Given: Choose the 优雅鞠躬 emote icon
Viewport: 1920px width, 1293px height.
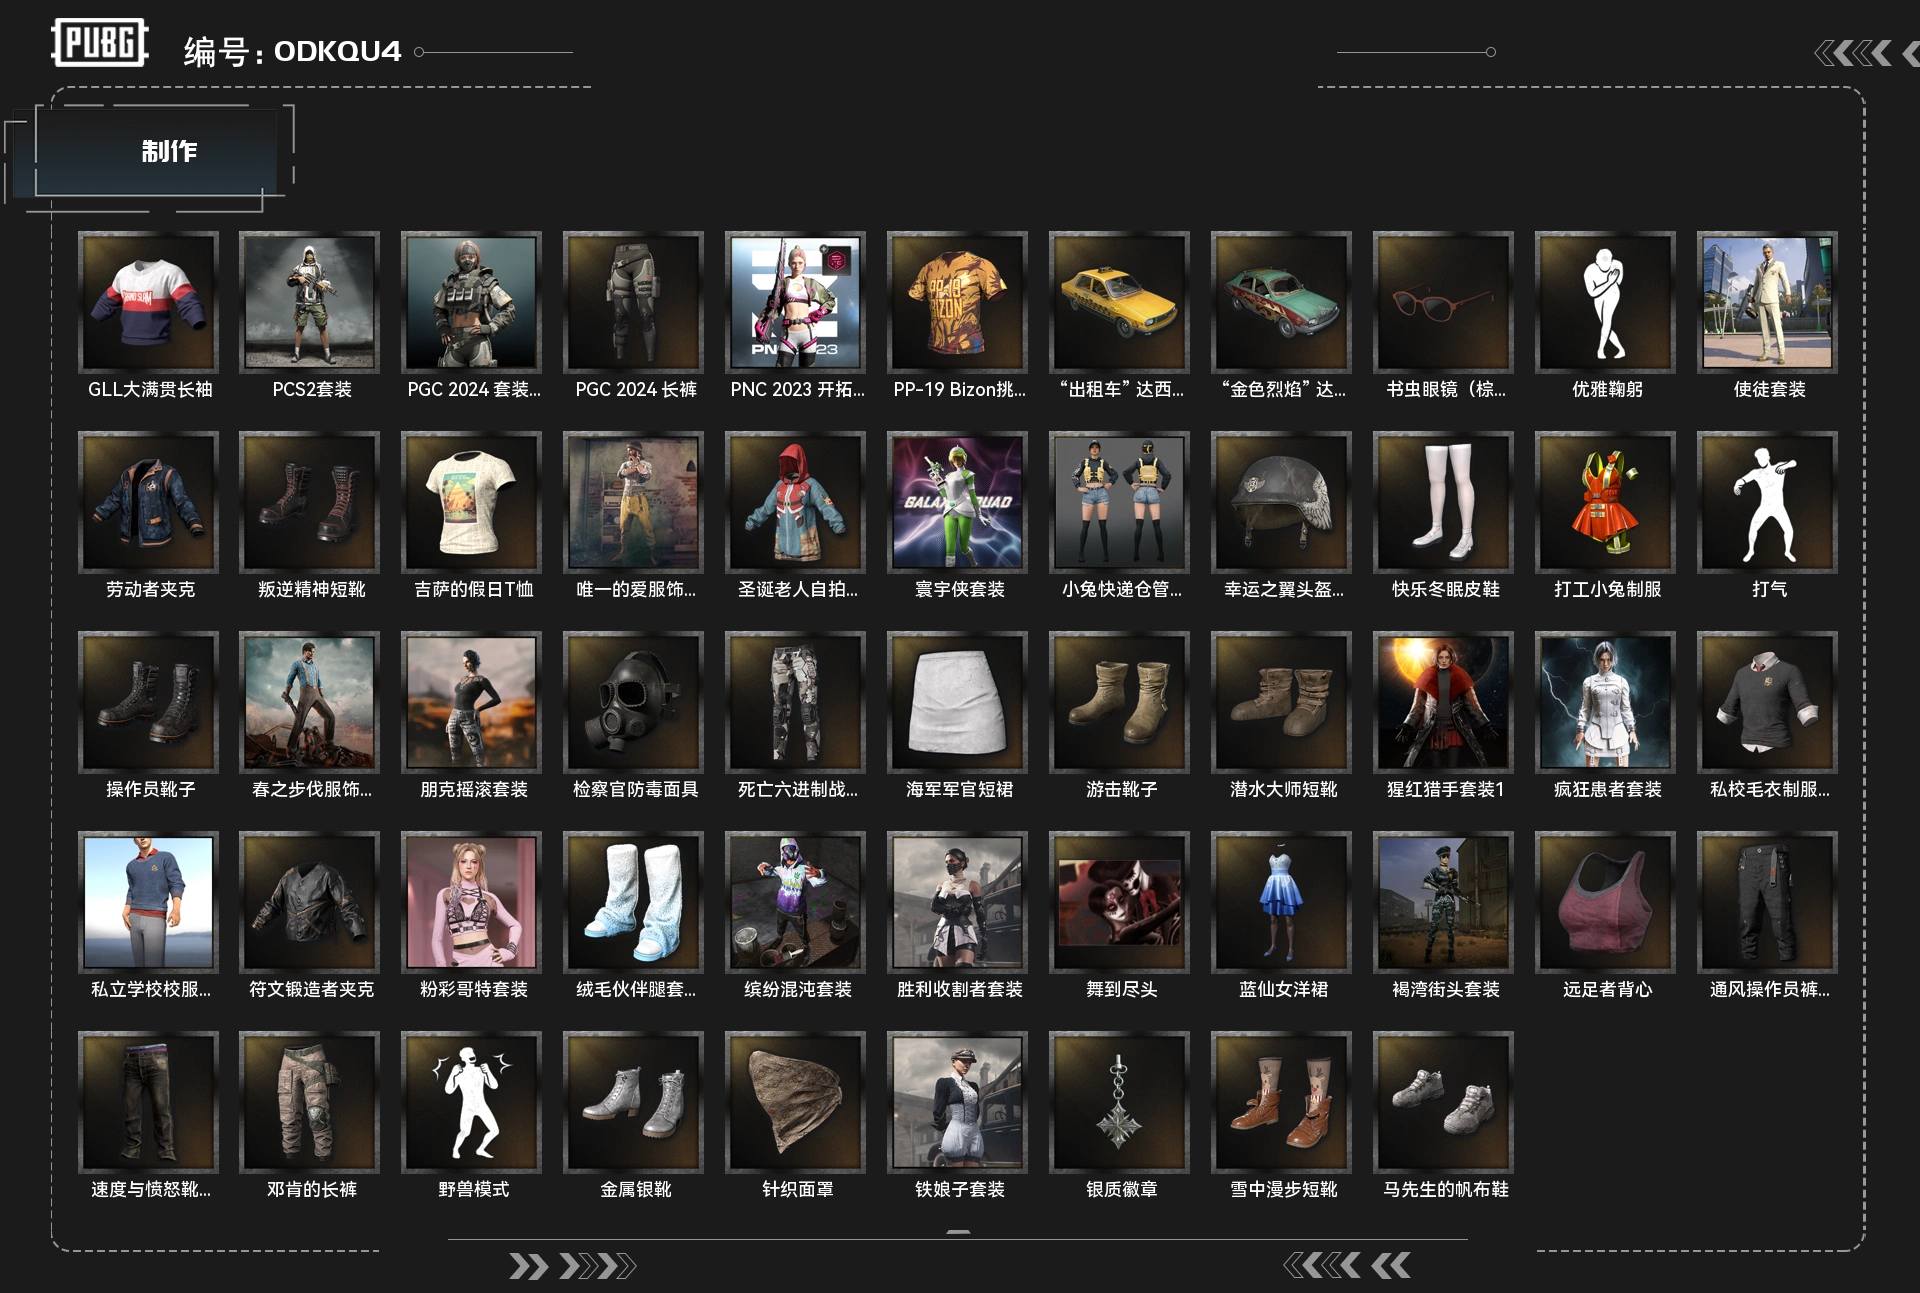Looking at the screenshot, I should tap(1606, 302).
